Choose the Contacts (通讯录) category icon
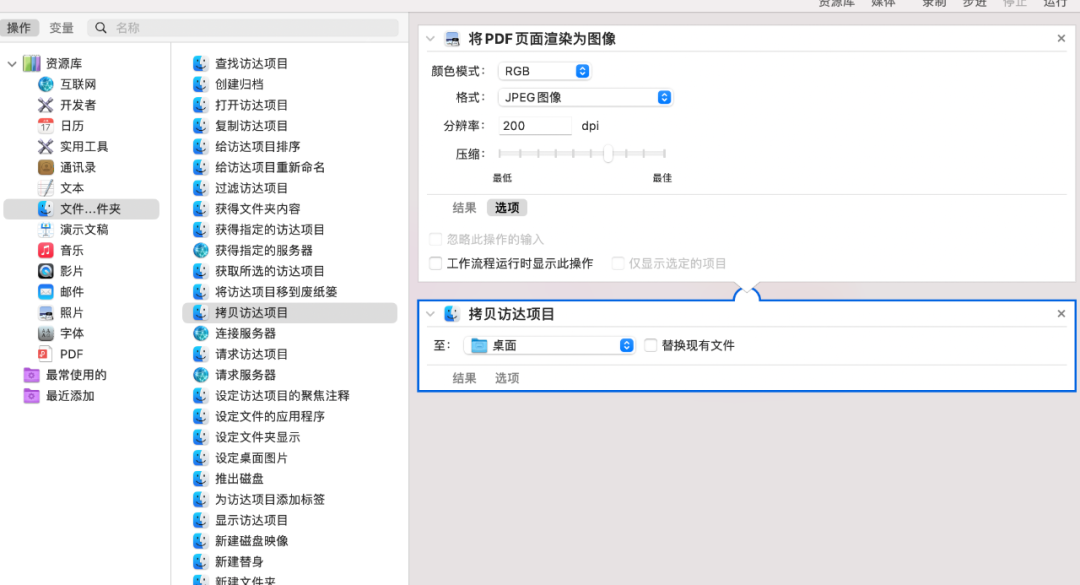The height and width of the screenshot is (585, 1080). click(45, 167)
